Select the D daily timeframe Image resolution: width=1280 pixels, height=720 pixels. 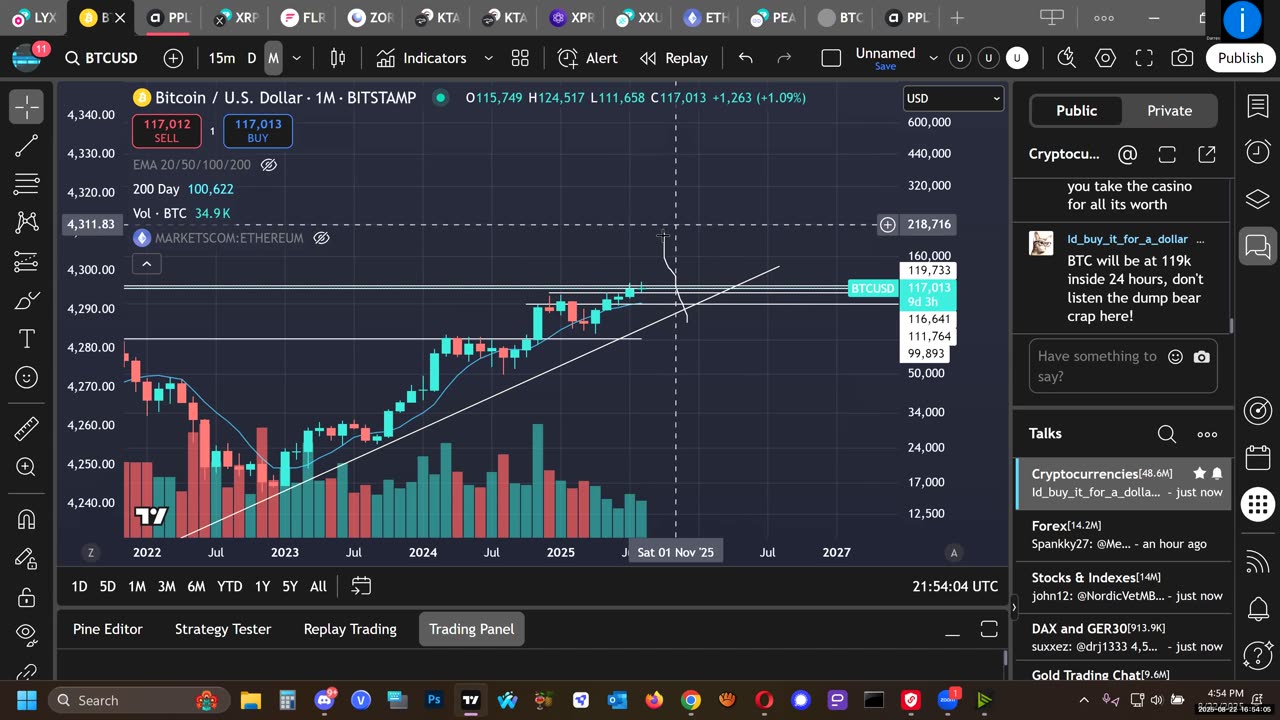(252, 58)
